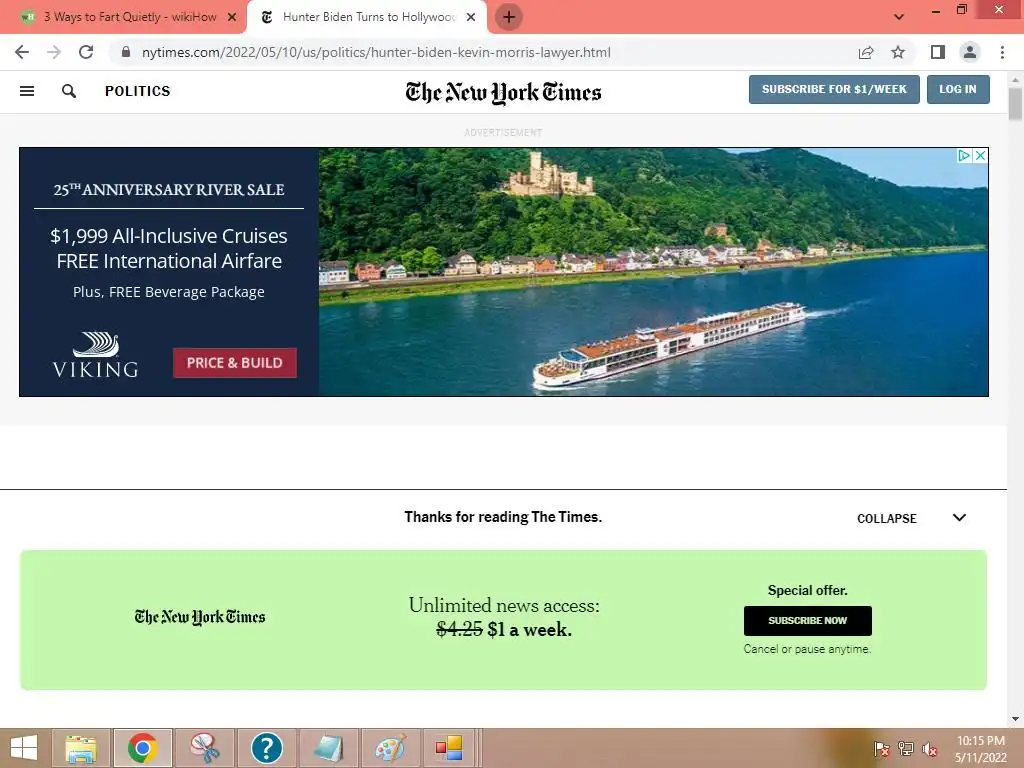1024x768 pixels.
Task: Click scrollbar up arrow
Action: tap(1015, 79)
